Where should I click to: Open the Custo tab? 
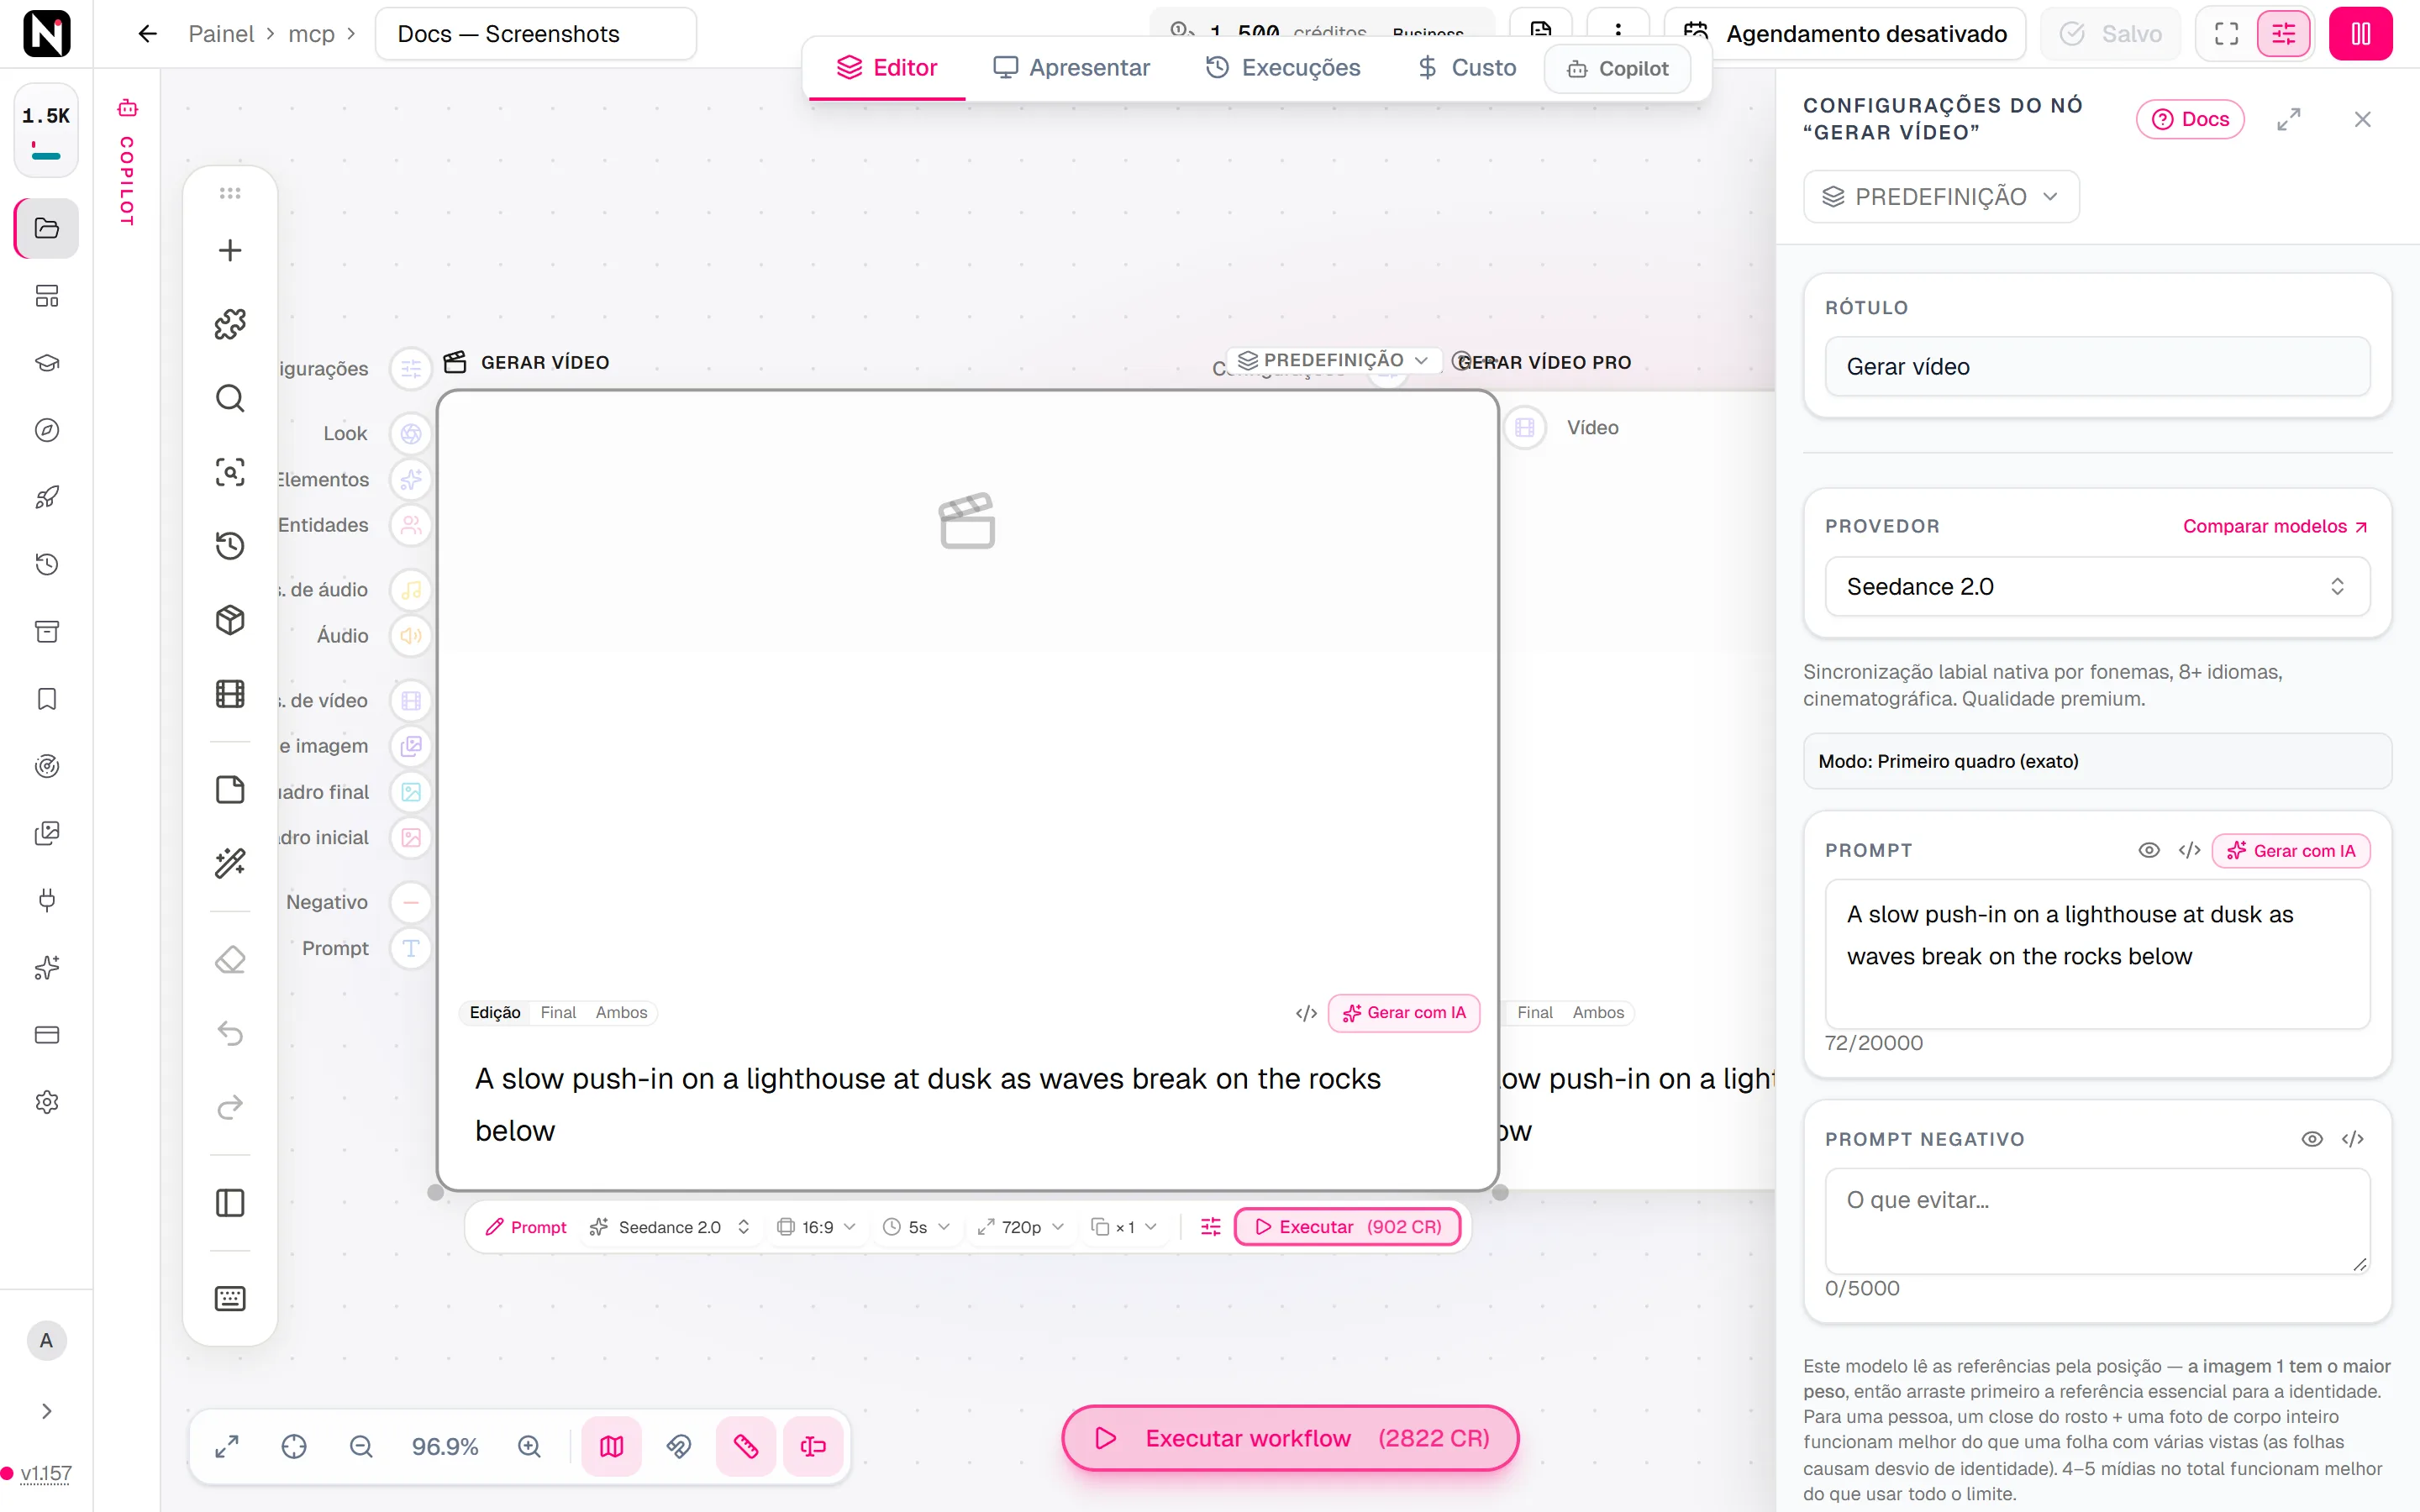pos(1467,68)
